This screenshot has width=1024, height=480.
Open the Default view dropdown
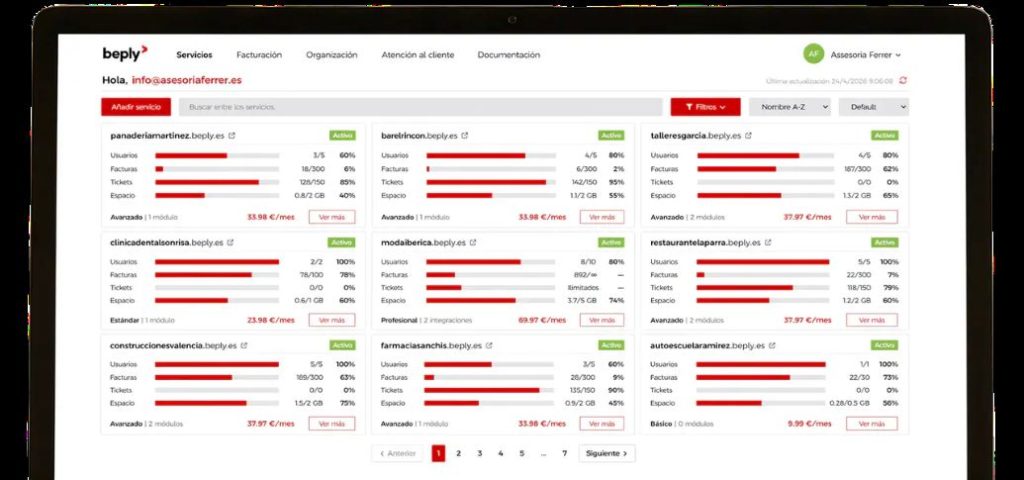point(873,107)
